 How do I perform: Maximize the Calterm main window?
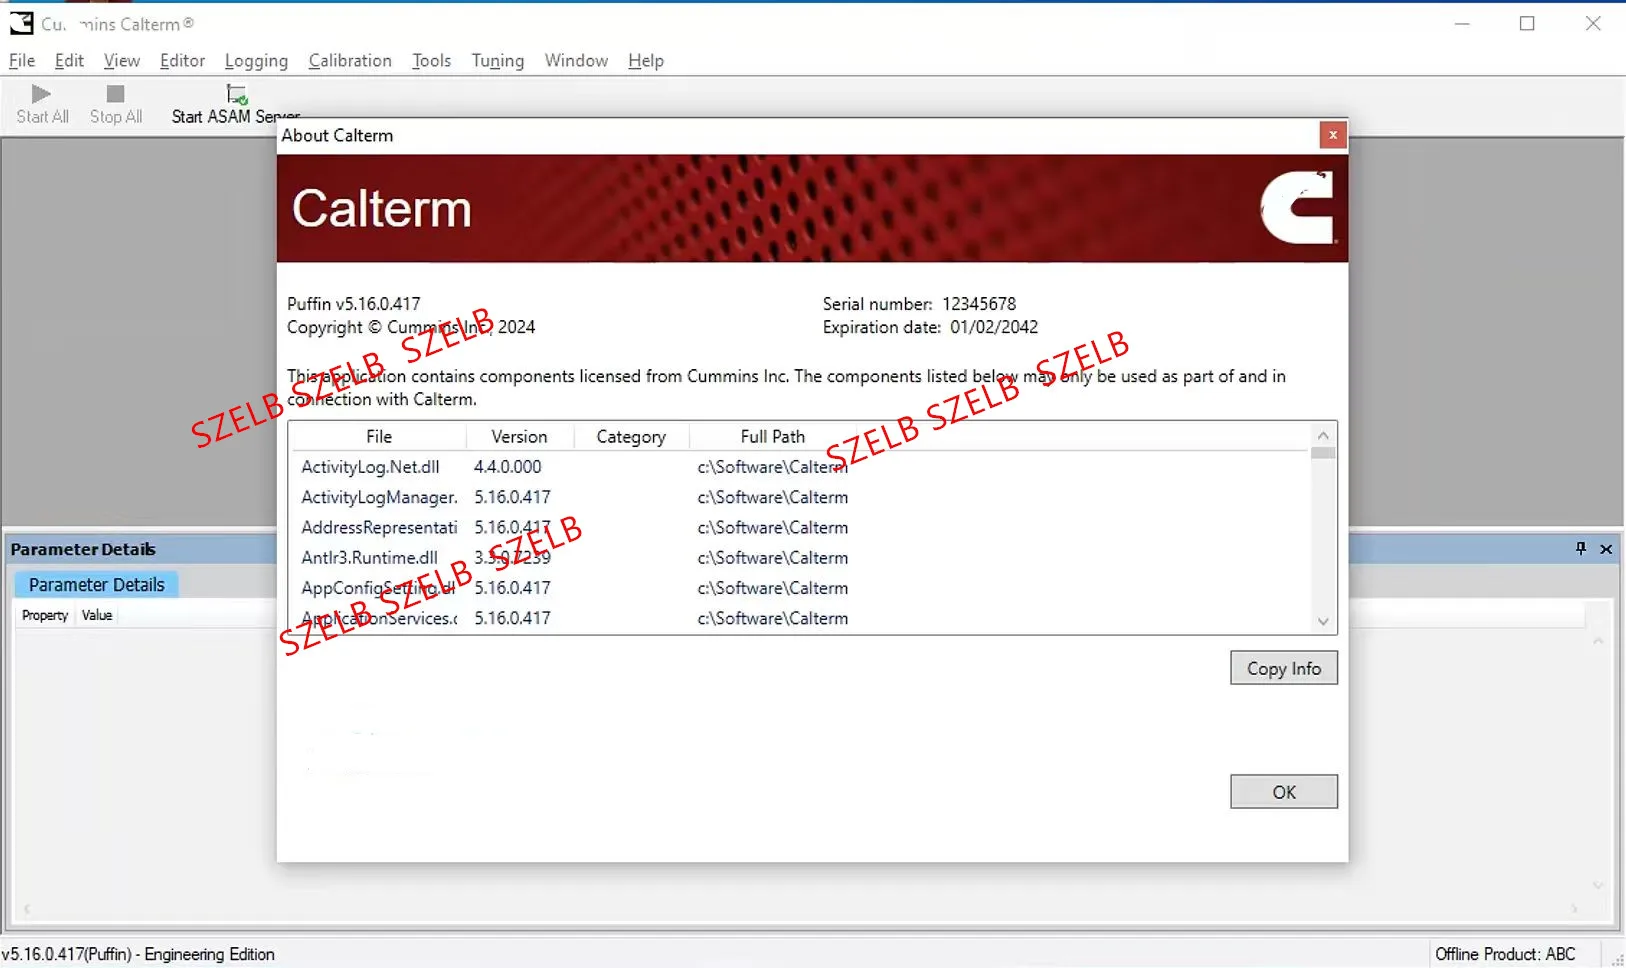1527,23
